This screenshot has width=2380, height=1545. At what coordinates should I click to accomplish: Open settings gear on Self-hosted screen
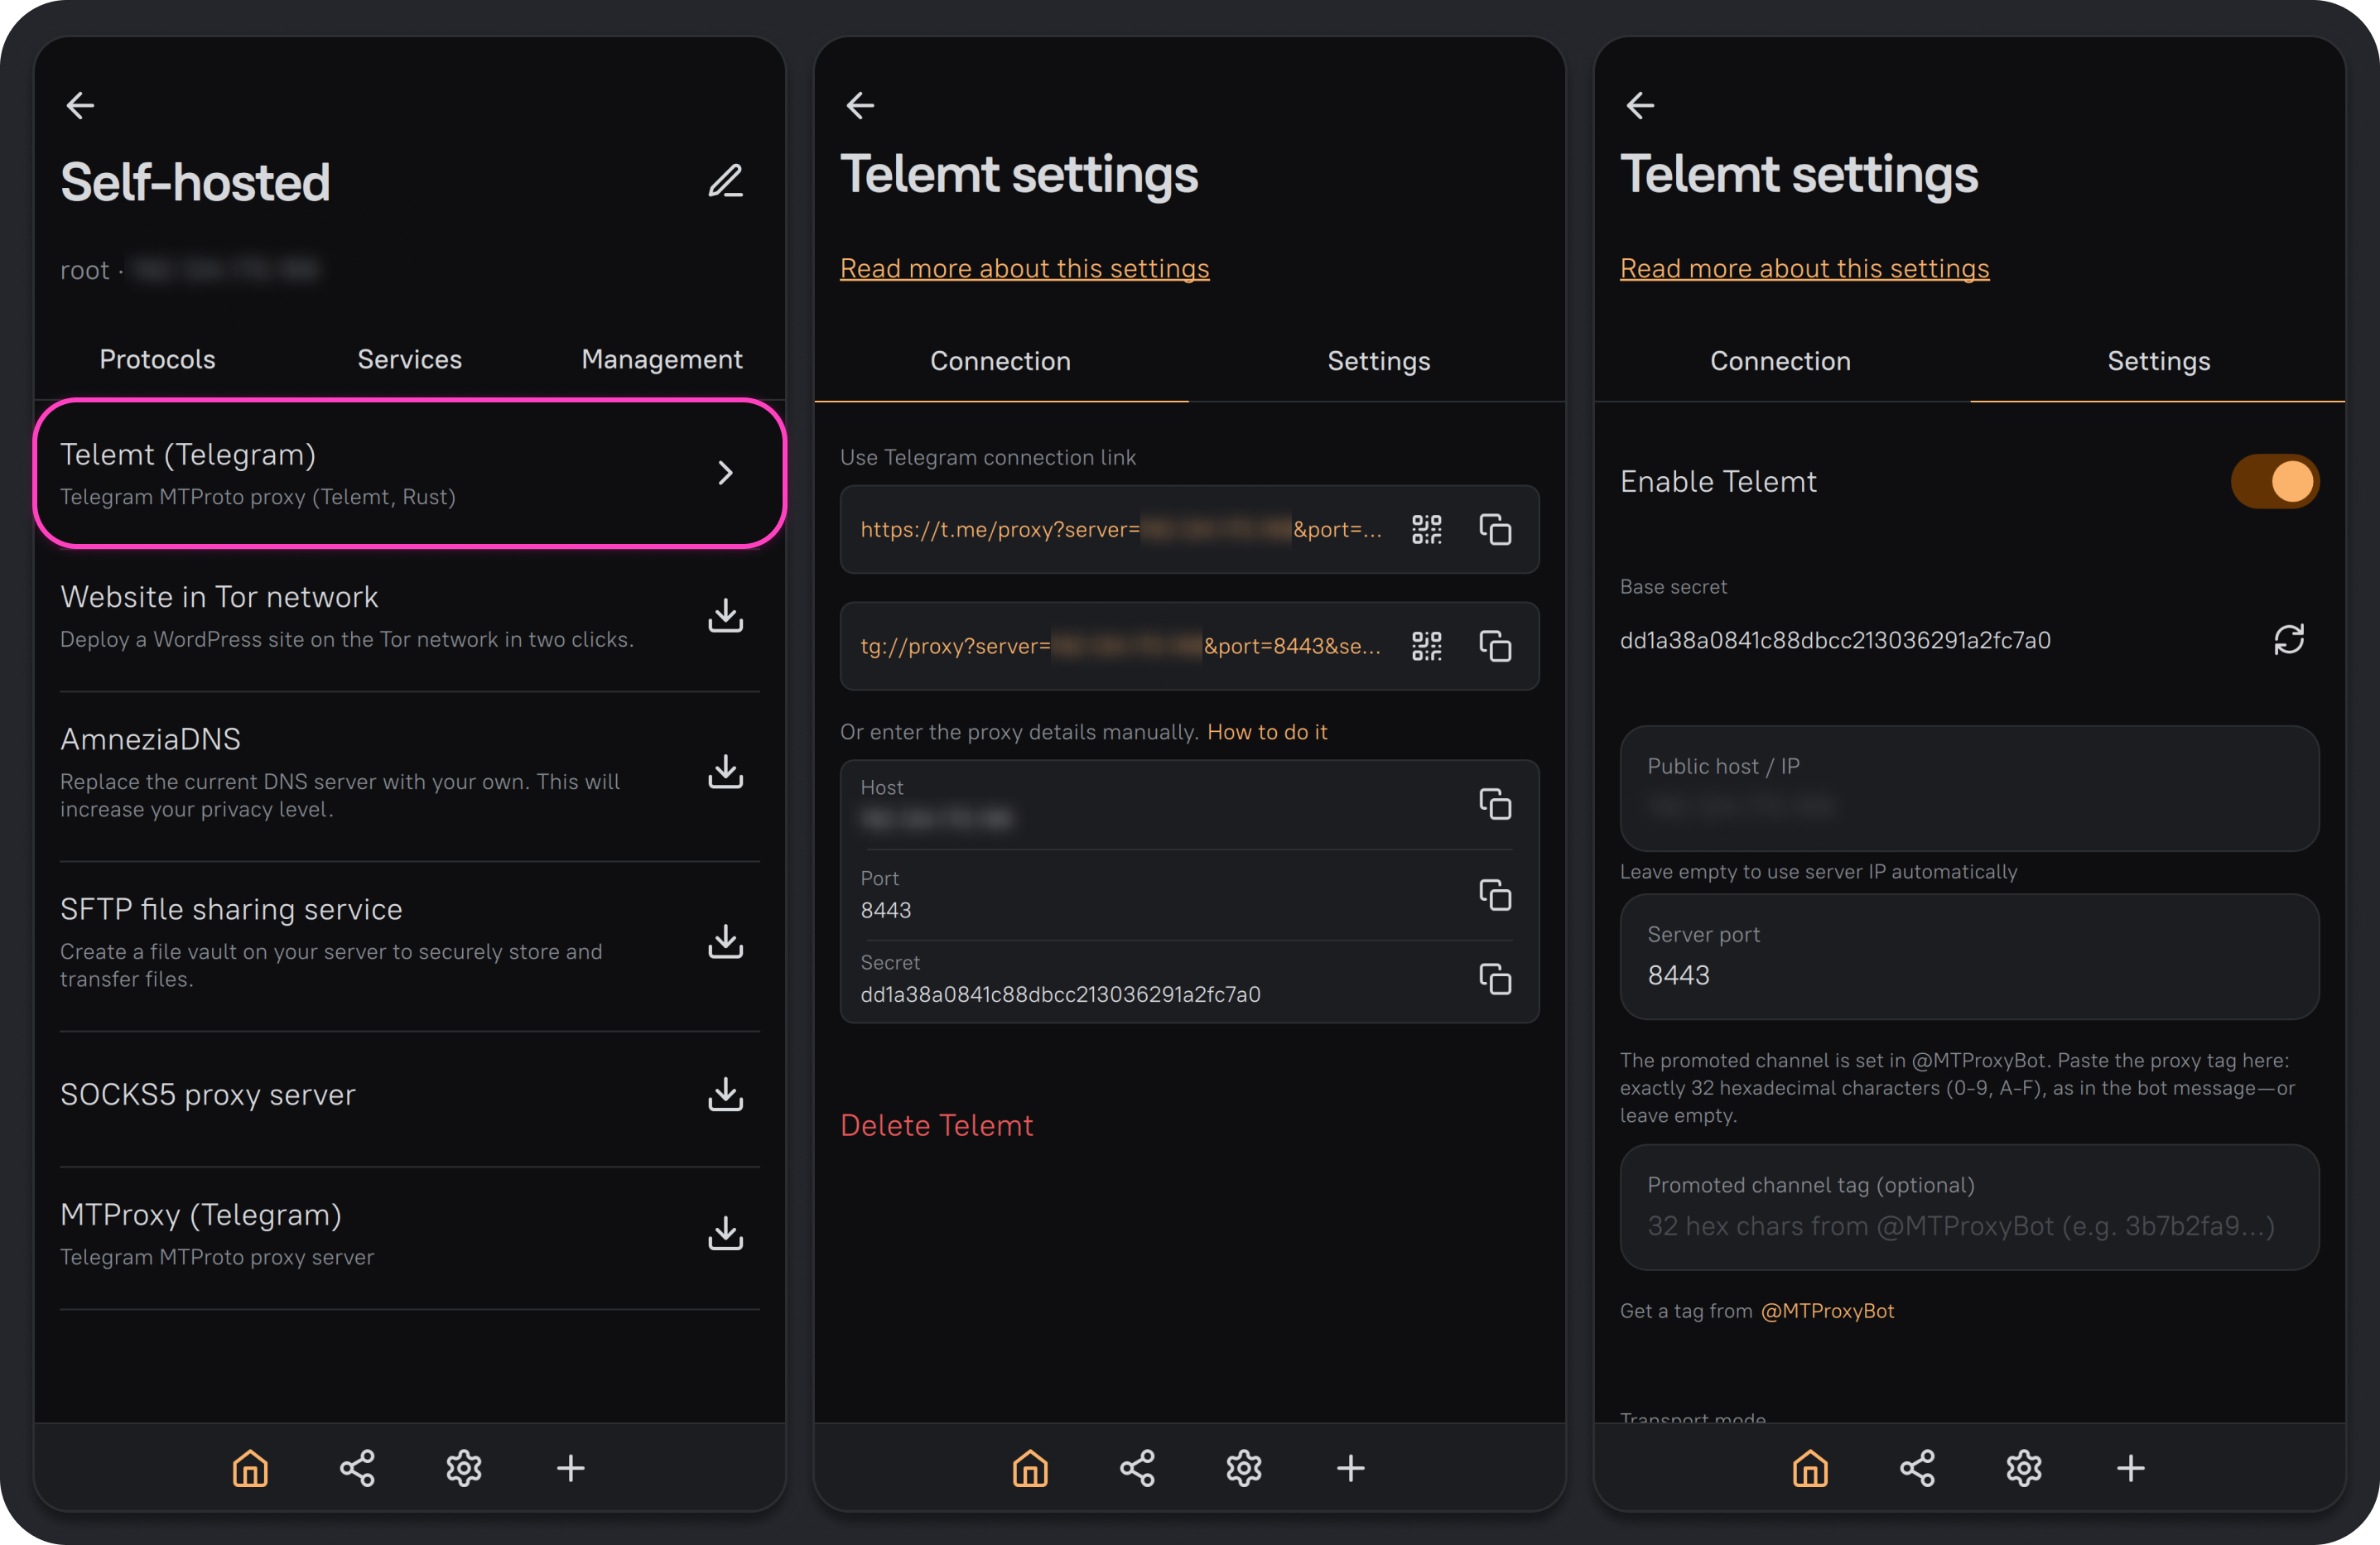click(464, 1468)
